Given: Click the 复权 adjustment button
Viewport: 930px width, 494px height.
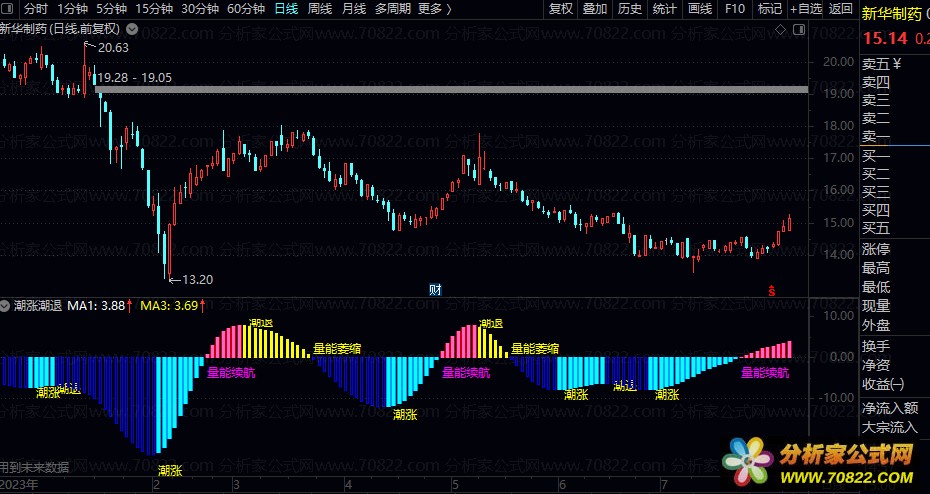Looking at the screenshot, I should click(560, 8).
